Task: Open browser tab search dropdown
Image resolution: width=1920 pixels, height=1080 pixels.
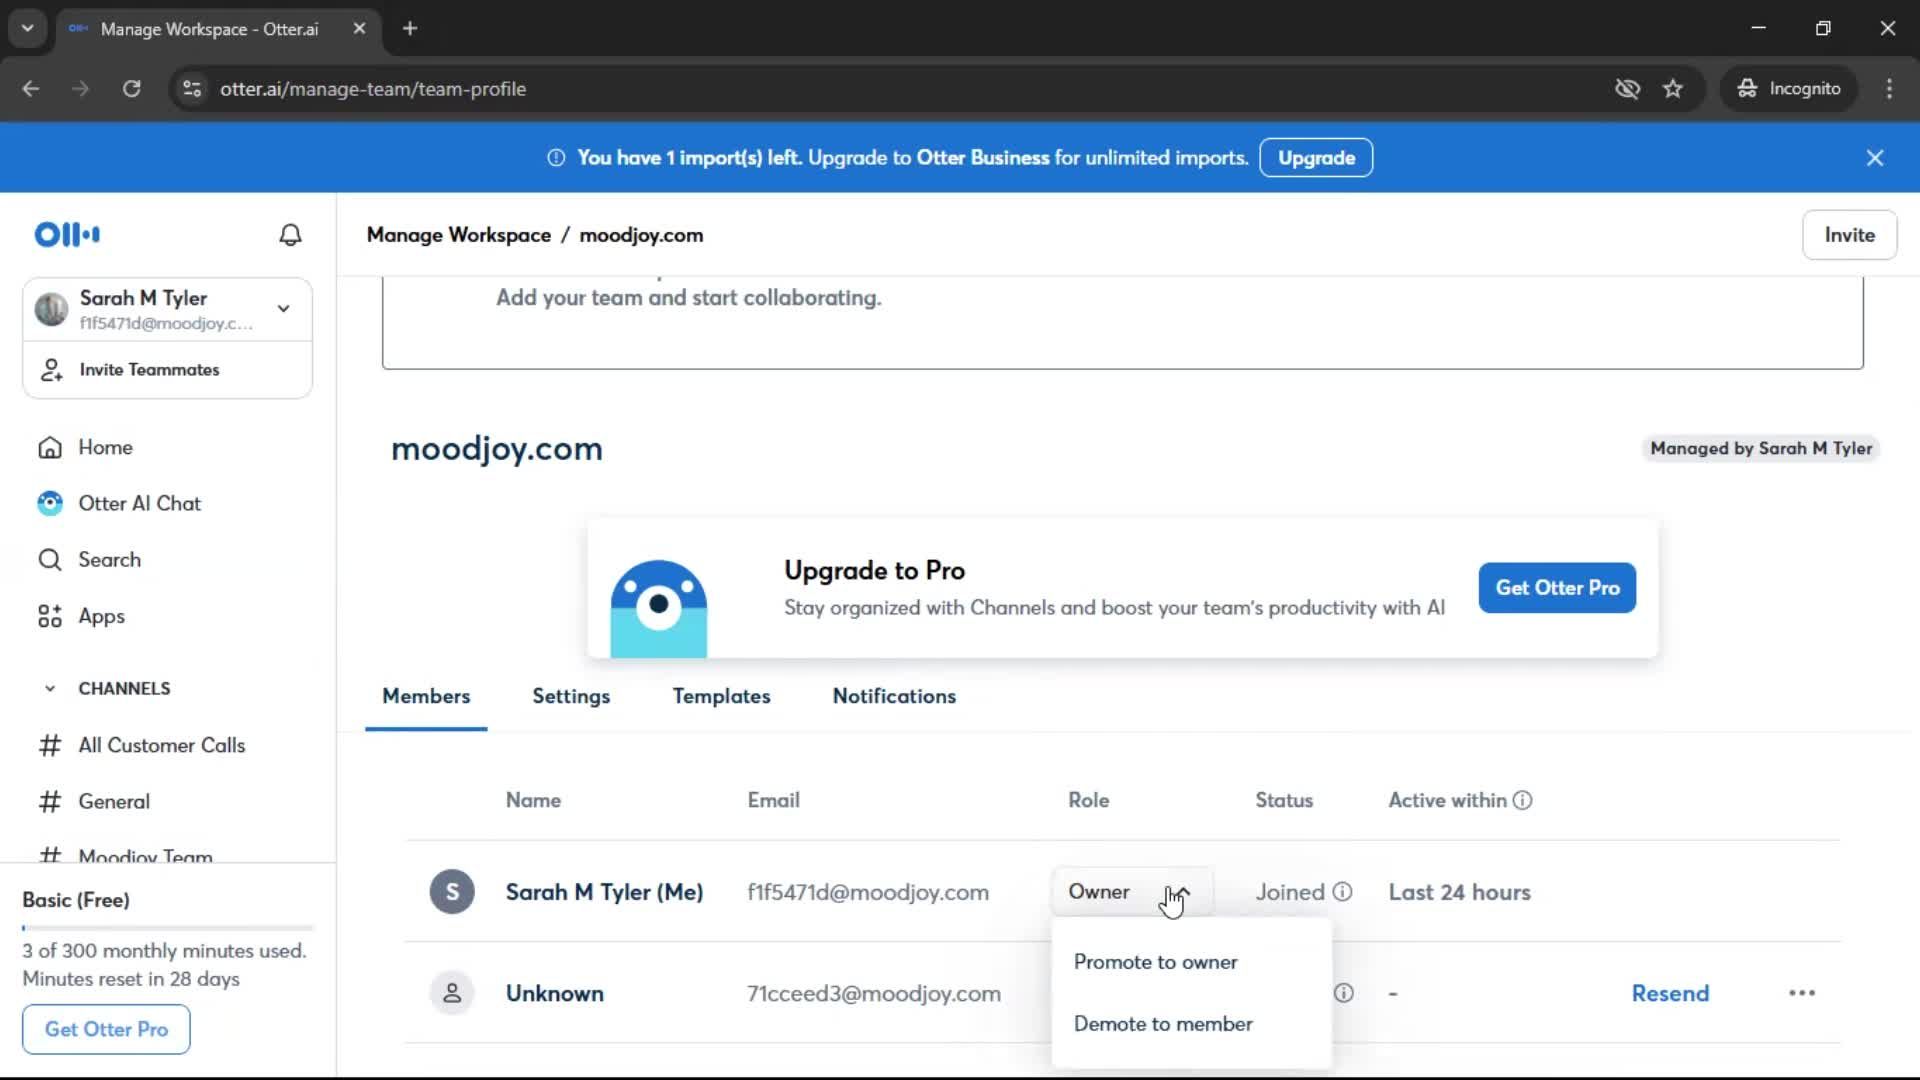Action: [x=27, y=29]
